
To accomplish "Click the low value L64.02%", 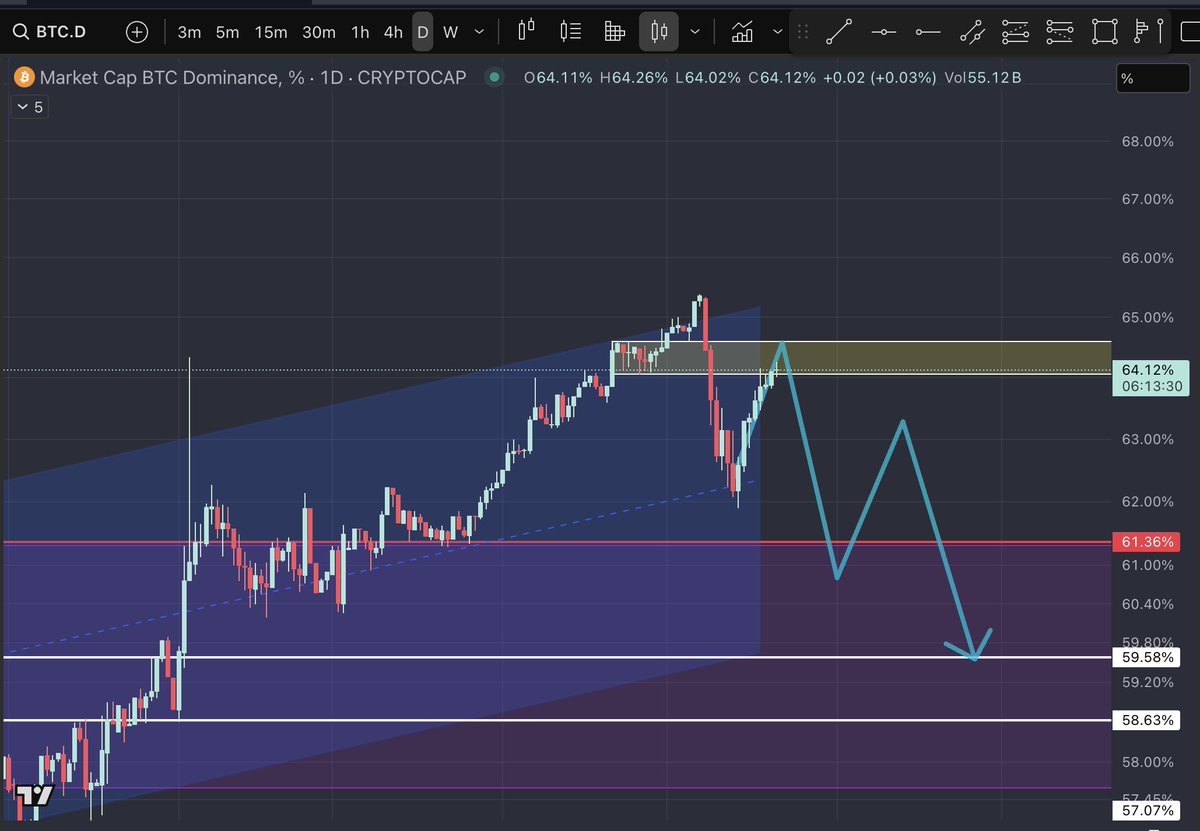I will tap(709, 77).
